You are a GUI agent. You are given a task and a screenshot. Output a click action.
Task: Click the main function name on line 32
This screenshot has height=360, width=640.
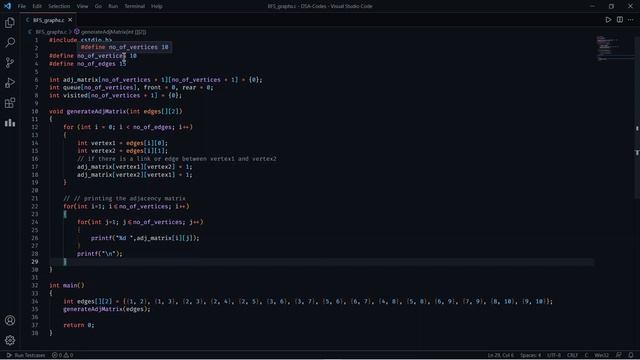(x=70, y=285)
